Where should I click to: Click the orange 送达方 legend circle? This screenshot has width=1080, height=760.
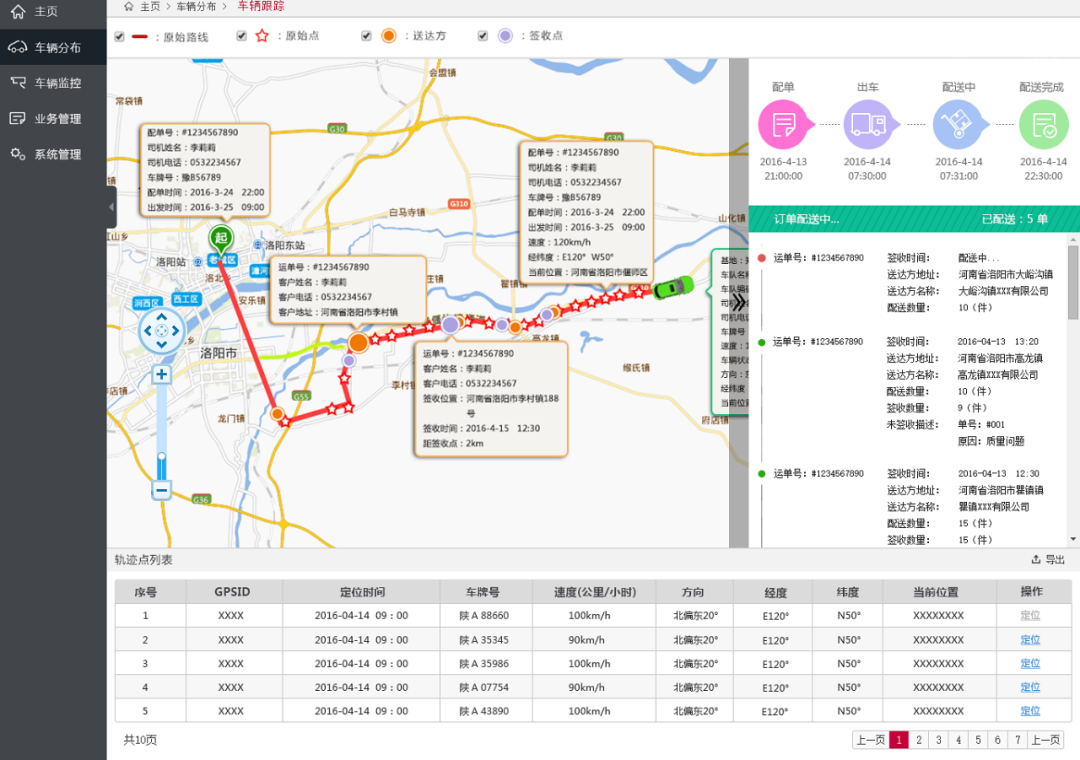(x=388, y=36)
